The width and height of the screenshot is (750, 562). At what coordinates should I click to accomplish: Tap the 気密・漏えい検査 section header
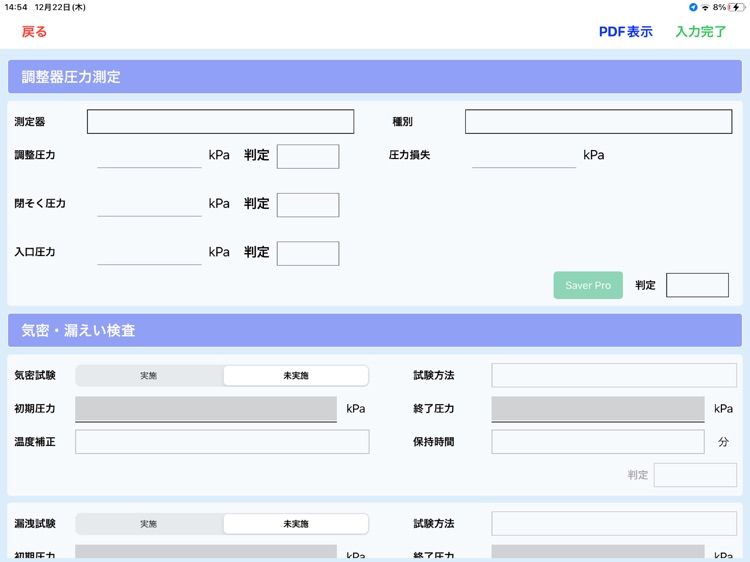375,330
